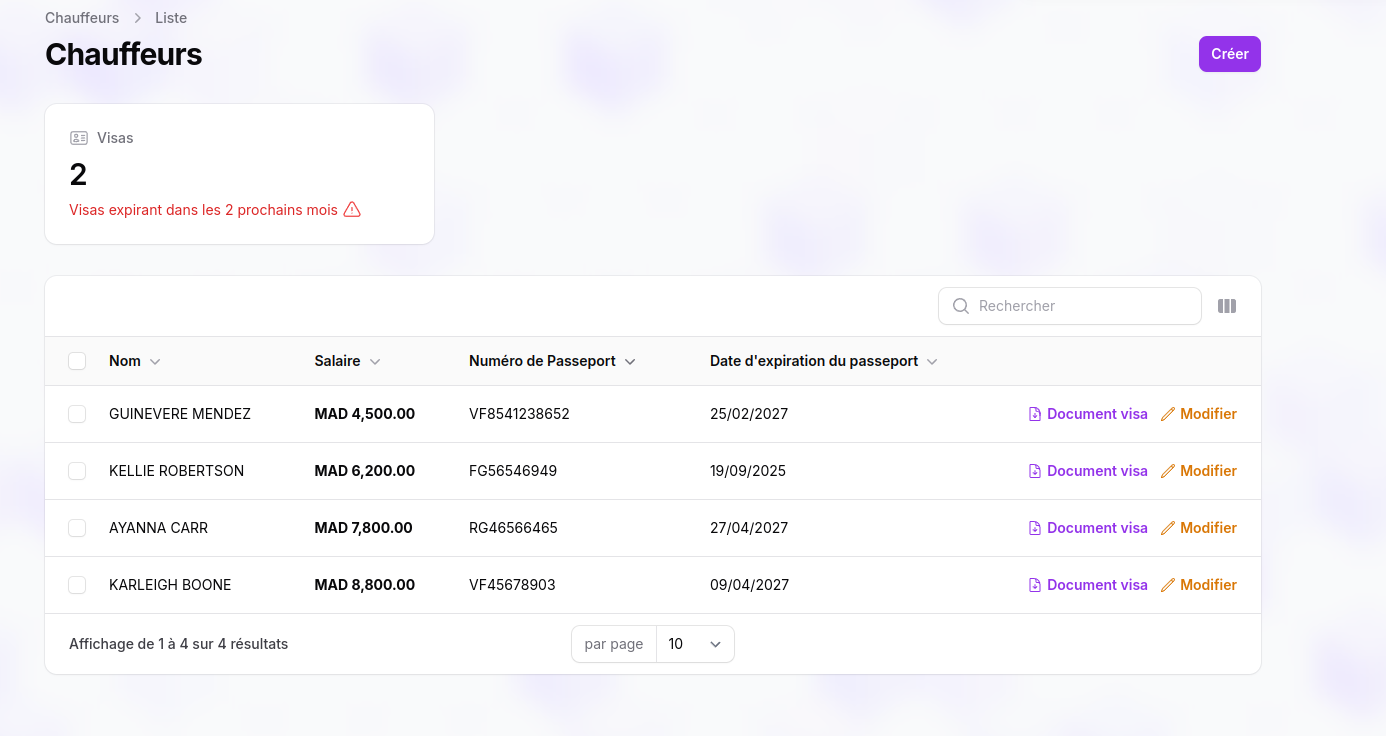Open the per page count dropdown
This screenshot has height=736, width=1386.
click(695, 644)
